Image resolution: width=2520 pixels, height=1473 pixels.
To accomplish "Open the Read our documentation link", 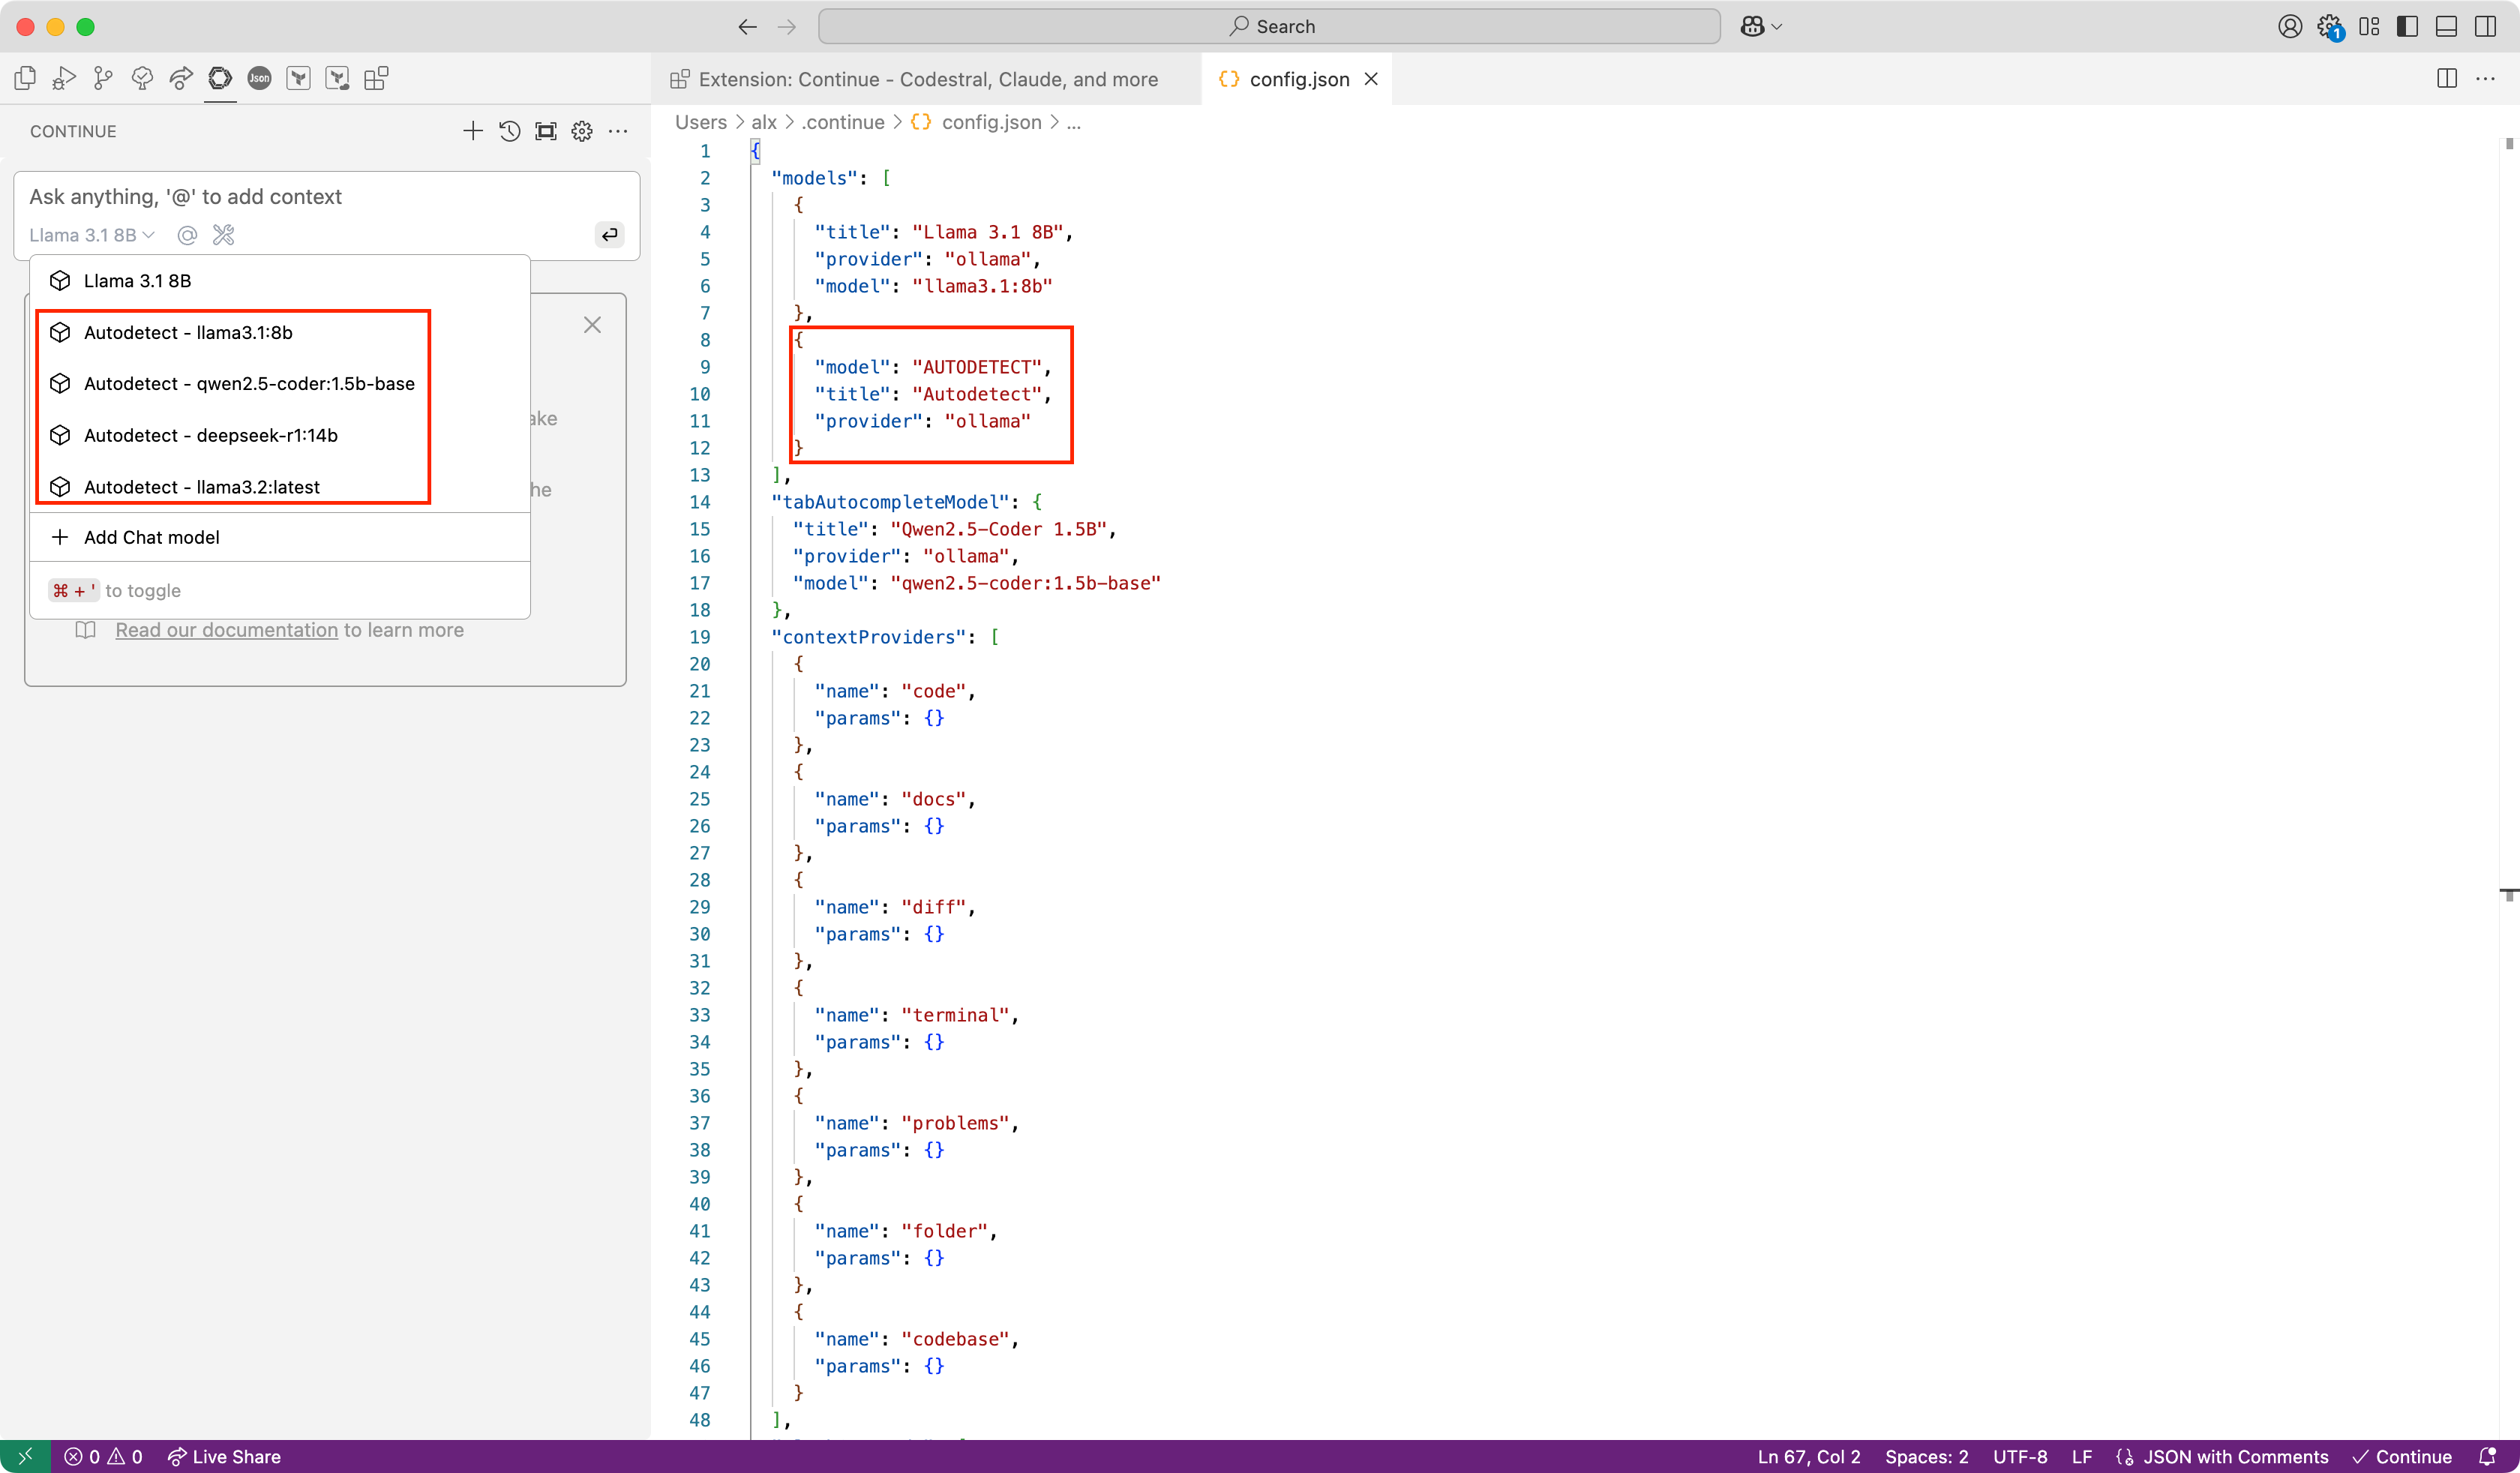I will click(226, 630).
